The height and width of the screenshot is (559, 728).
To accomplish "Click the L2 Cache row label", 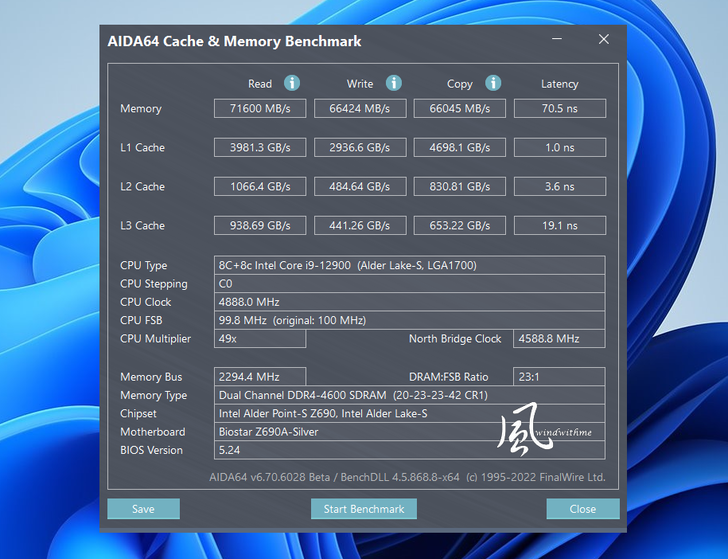I will [143, 187].
